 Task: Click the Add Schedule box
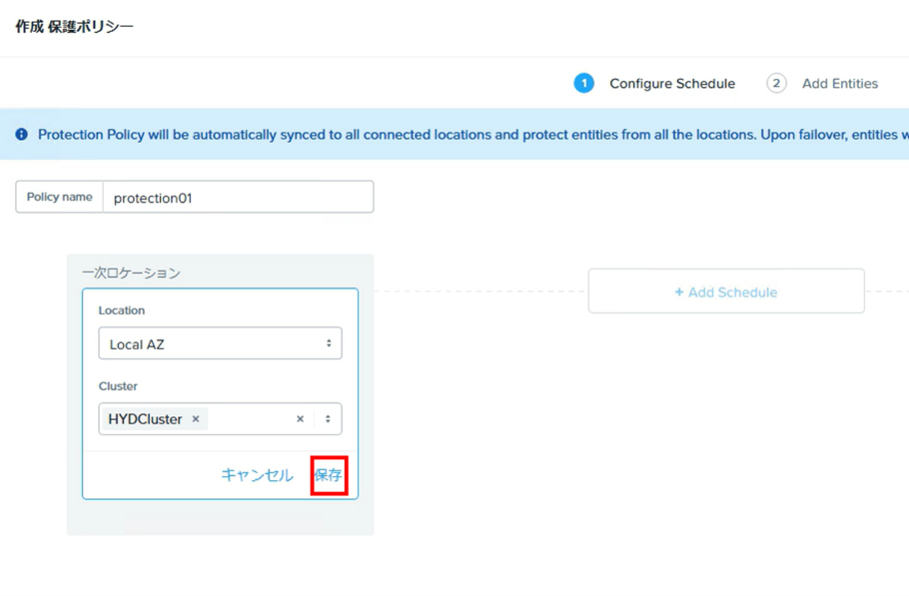pos(726,291)
